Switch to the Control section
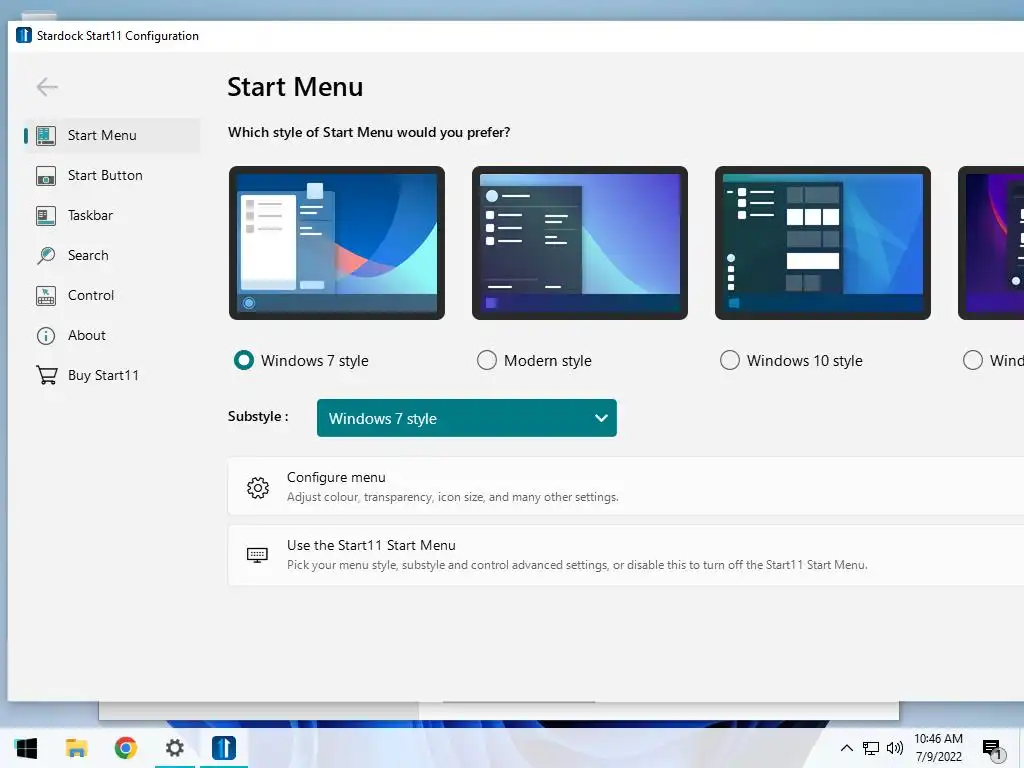Screen dimensions: 1024x768 (x=112, y=296)
